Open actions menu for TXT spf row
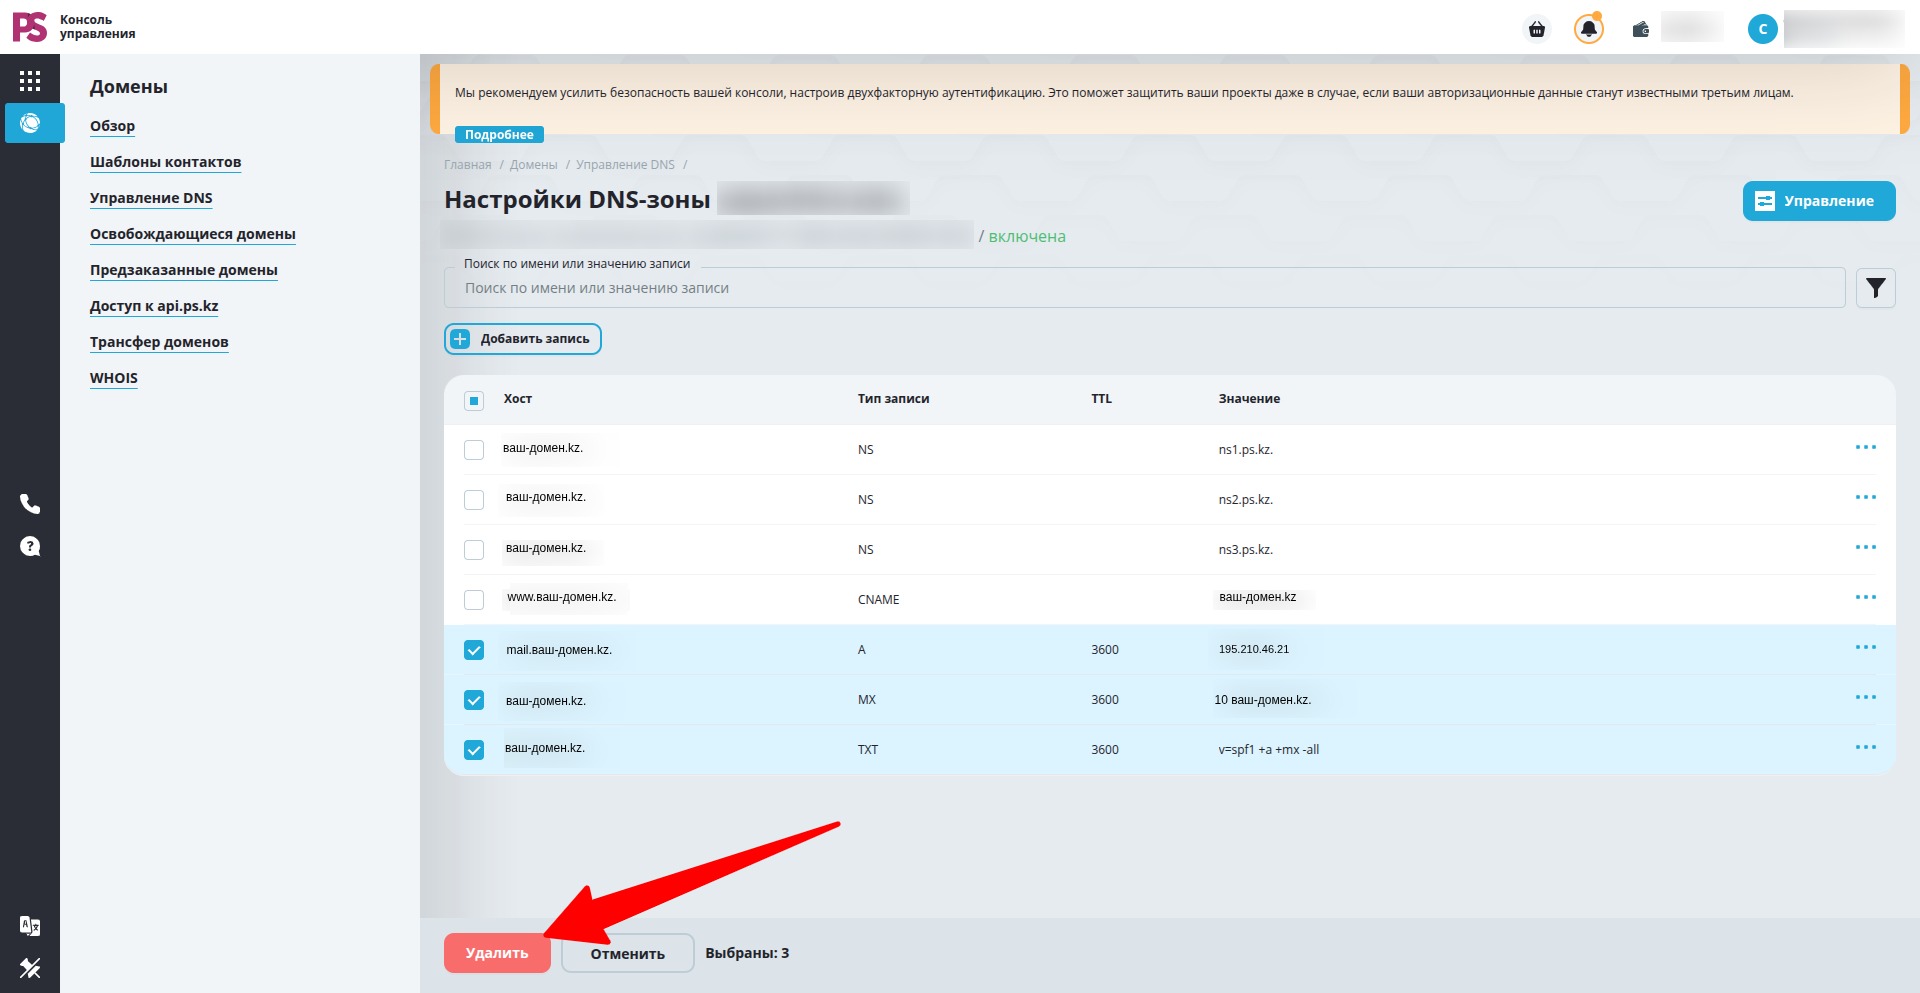The width and height of the screenshot is (1920, 993). [x=1866, y=747]
